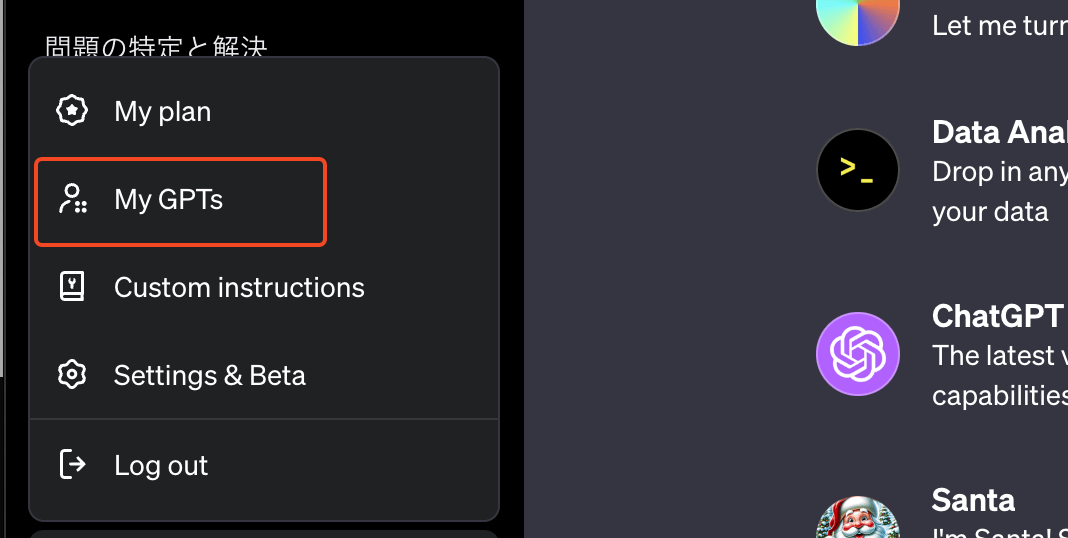The width and height of the screenshot is (1068, 538).
Task: Click the Custom instructions book icon
Action: [x=72, y=287]
